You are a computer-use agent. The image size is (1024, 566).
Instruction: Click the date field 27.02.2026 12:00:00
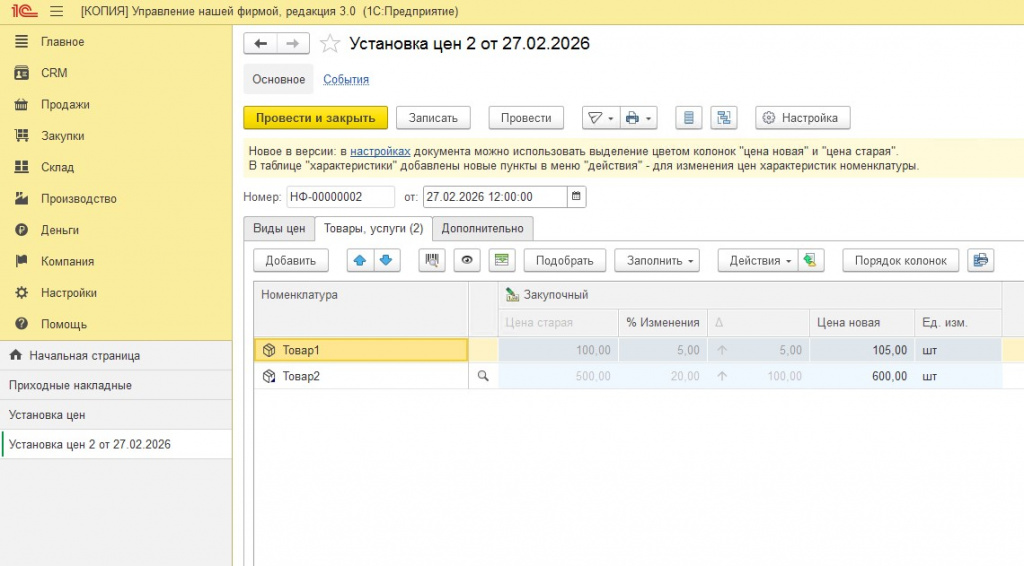click(495, 197)
